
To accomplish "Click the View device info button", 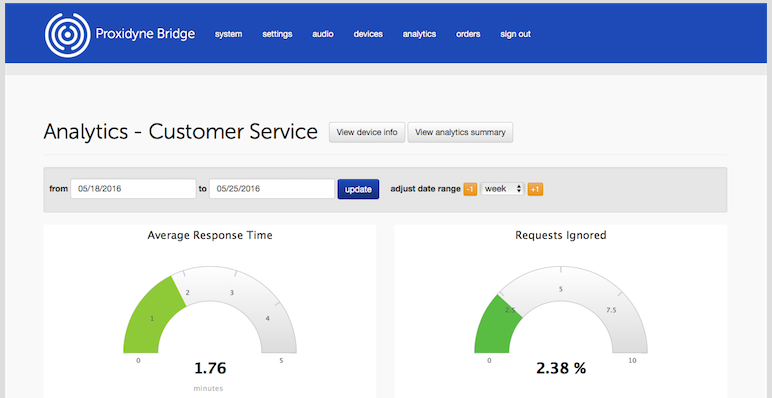I will point(367,133).
